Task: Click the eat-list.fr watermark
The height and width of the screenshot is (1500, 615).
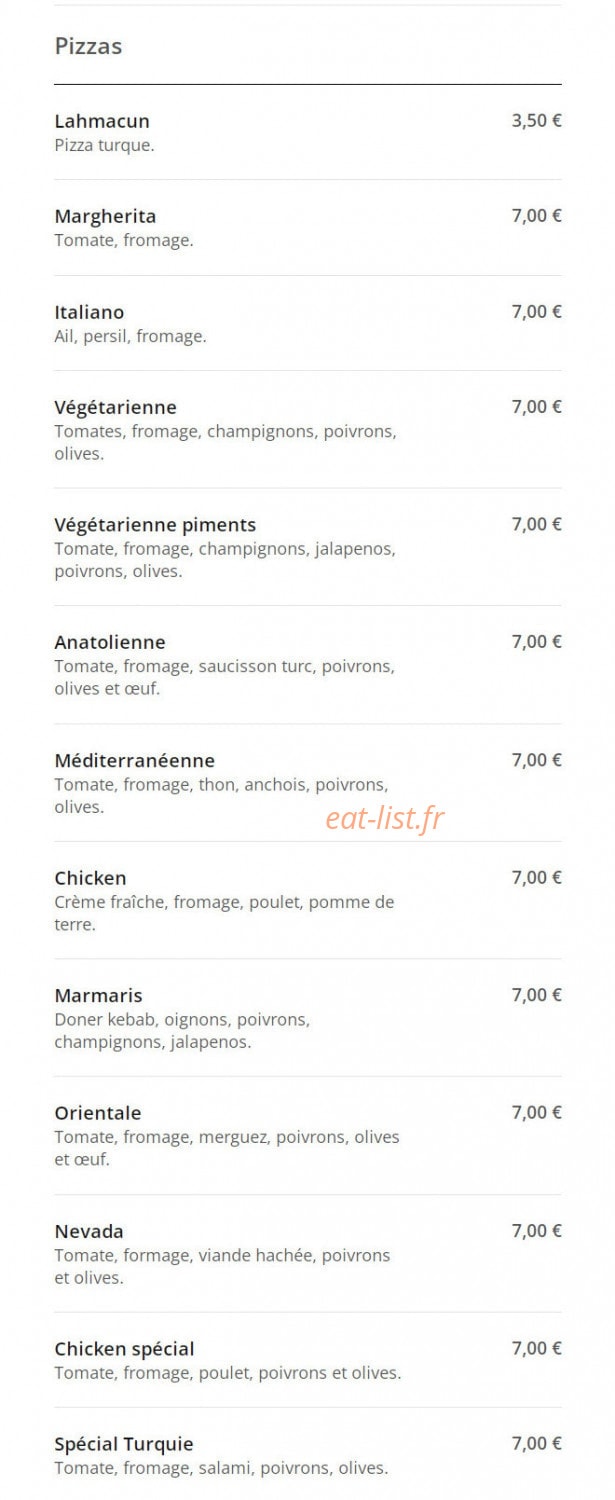Action: [x=385, y=819]
